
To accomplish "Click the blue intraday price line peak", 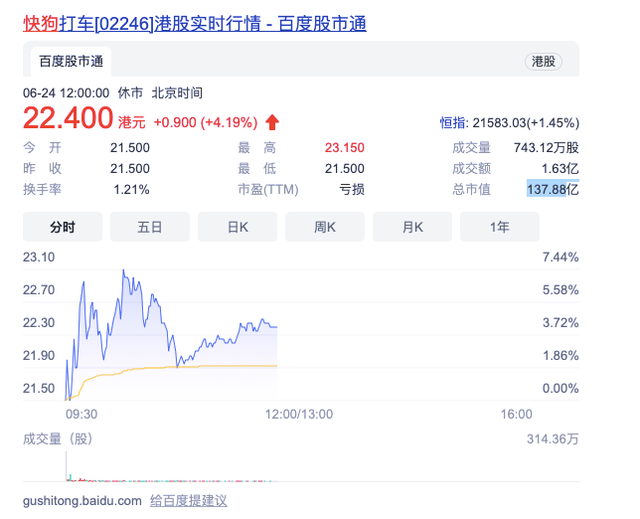I will (124, 271).
